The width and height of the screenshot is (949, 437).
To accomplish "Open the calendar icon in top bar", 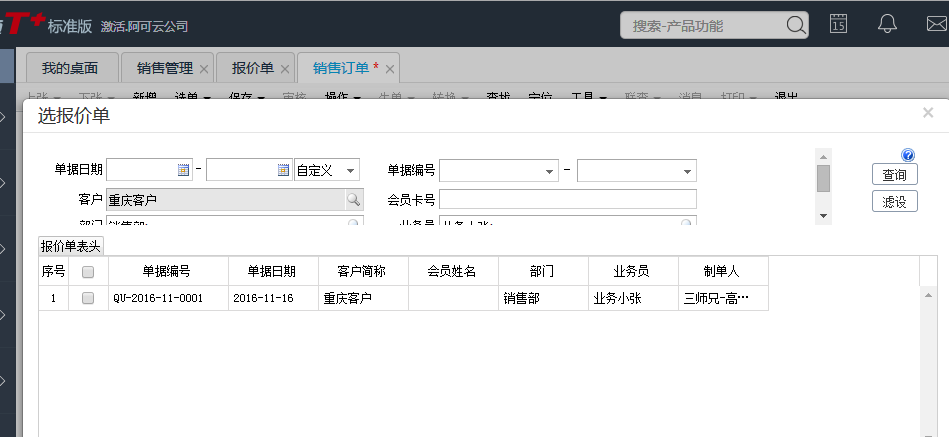I will click(838, 24).
